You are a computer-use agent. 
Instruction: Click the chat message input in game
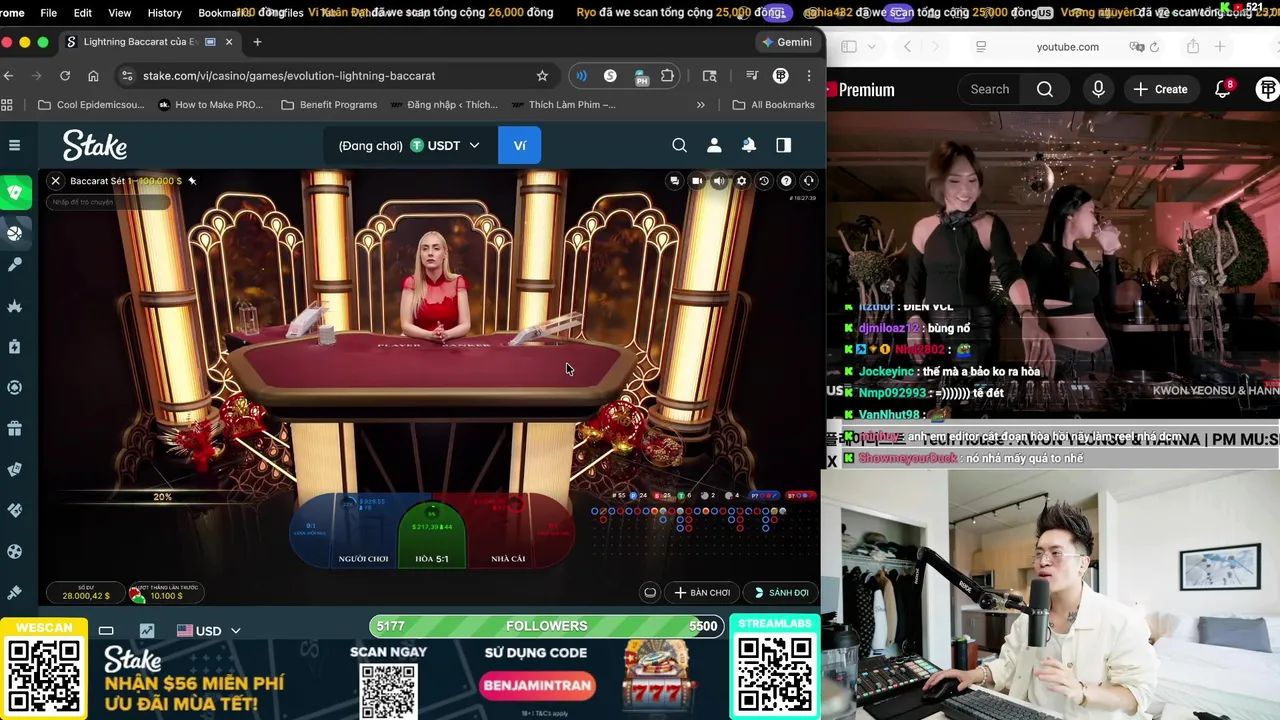(x=107, y=202)
